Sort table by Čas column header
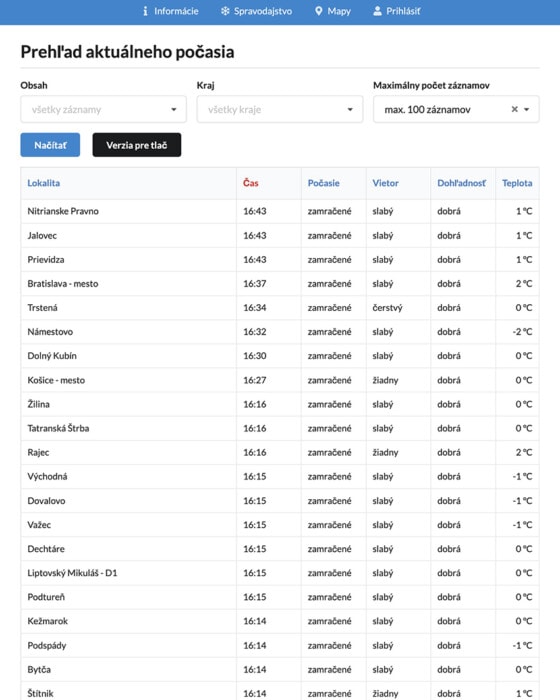 tap(251, 183)
